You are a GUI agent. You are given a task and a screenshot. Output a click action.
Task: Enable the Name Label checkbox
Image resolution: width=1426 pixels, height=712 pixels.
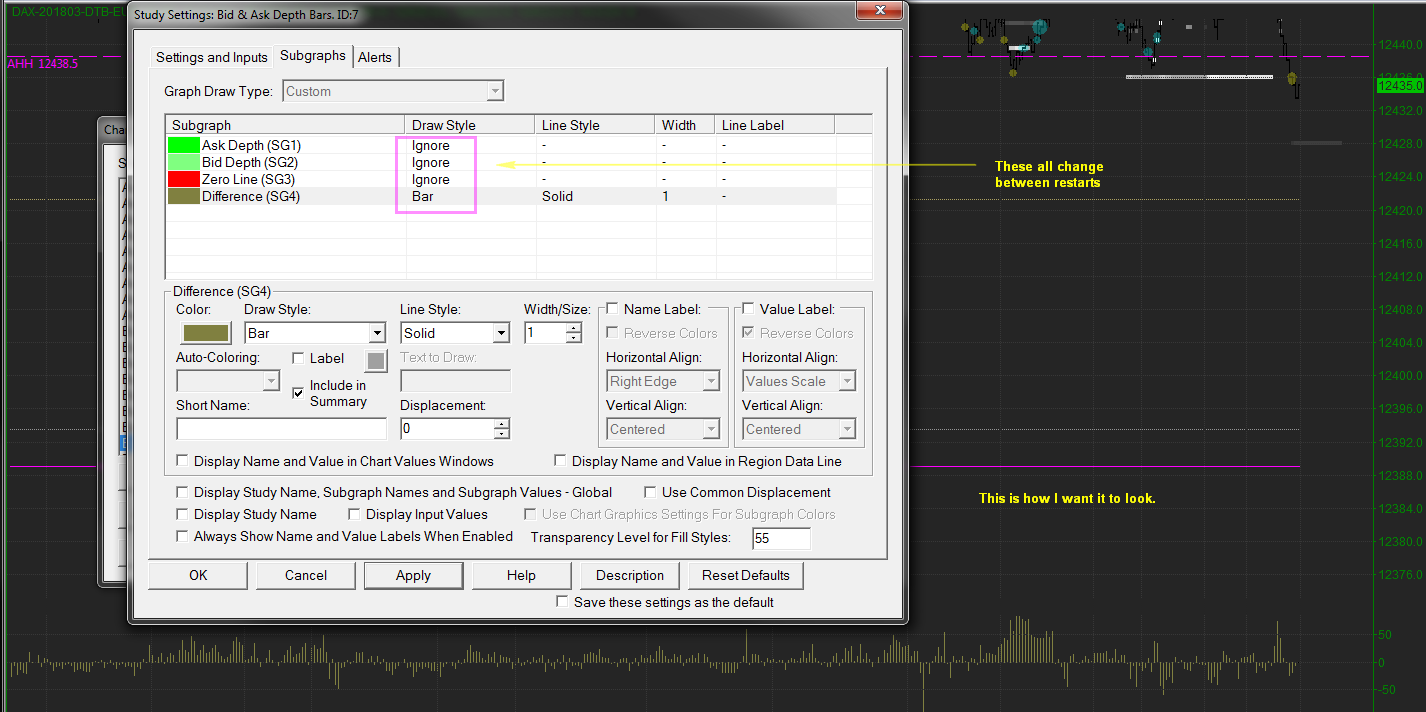coord(613,310)
